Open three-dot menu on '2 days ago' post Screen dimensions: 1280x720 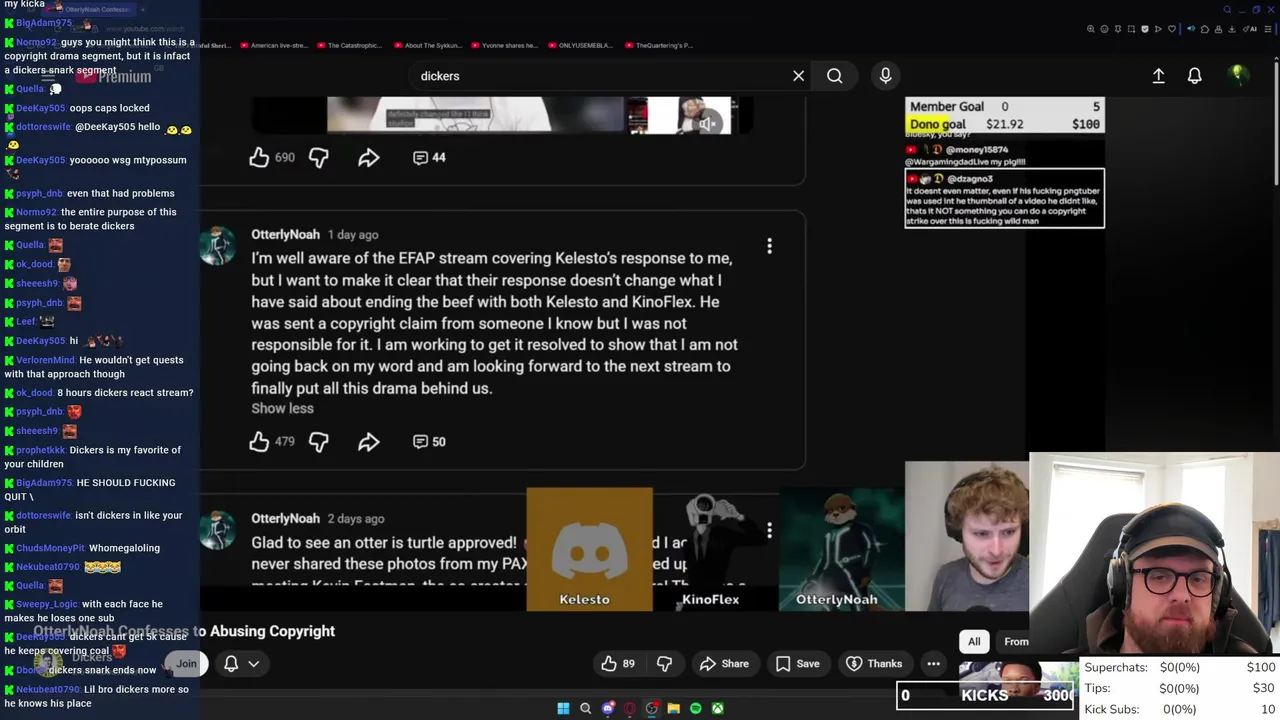769,530
